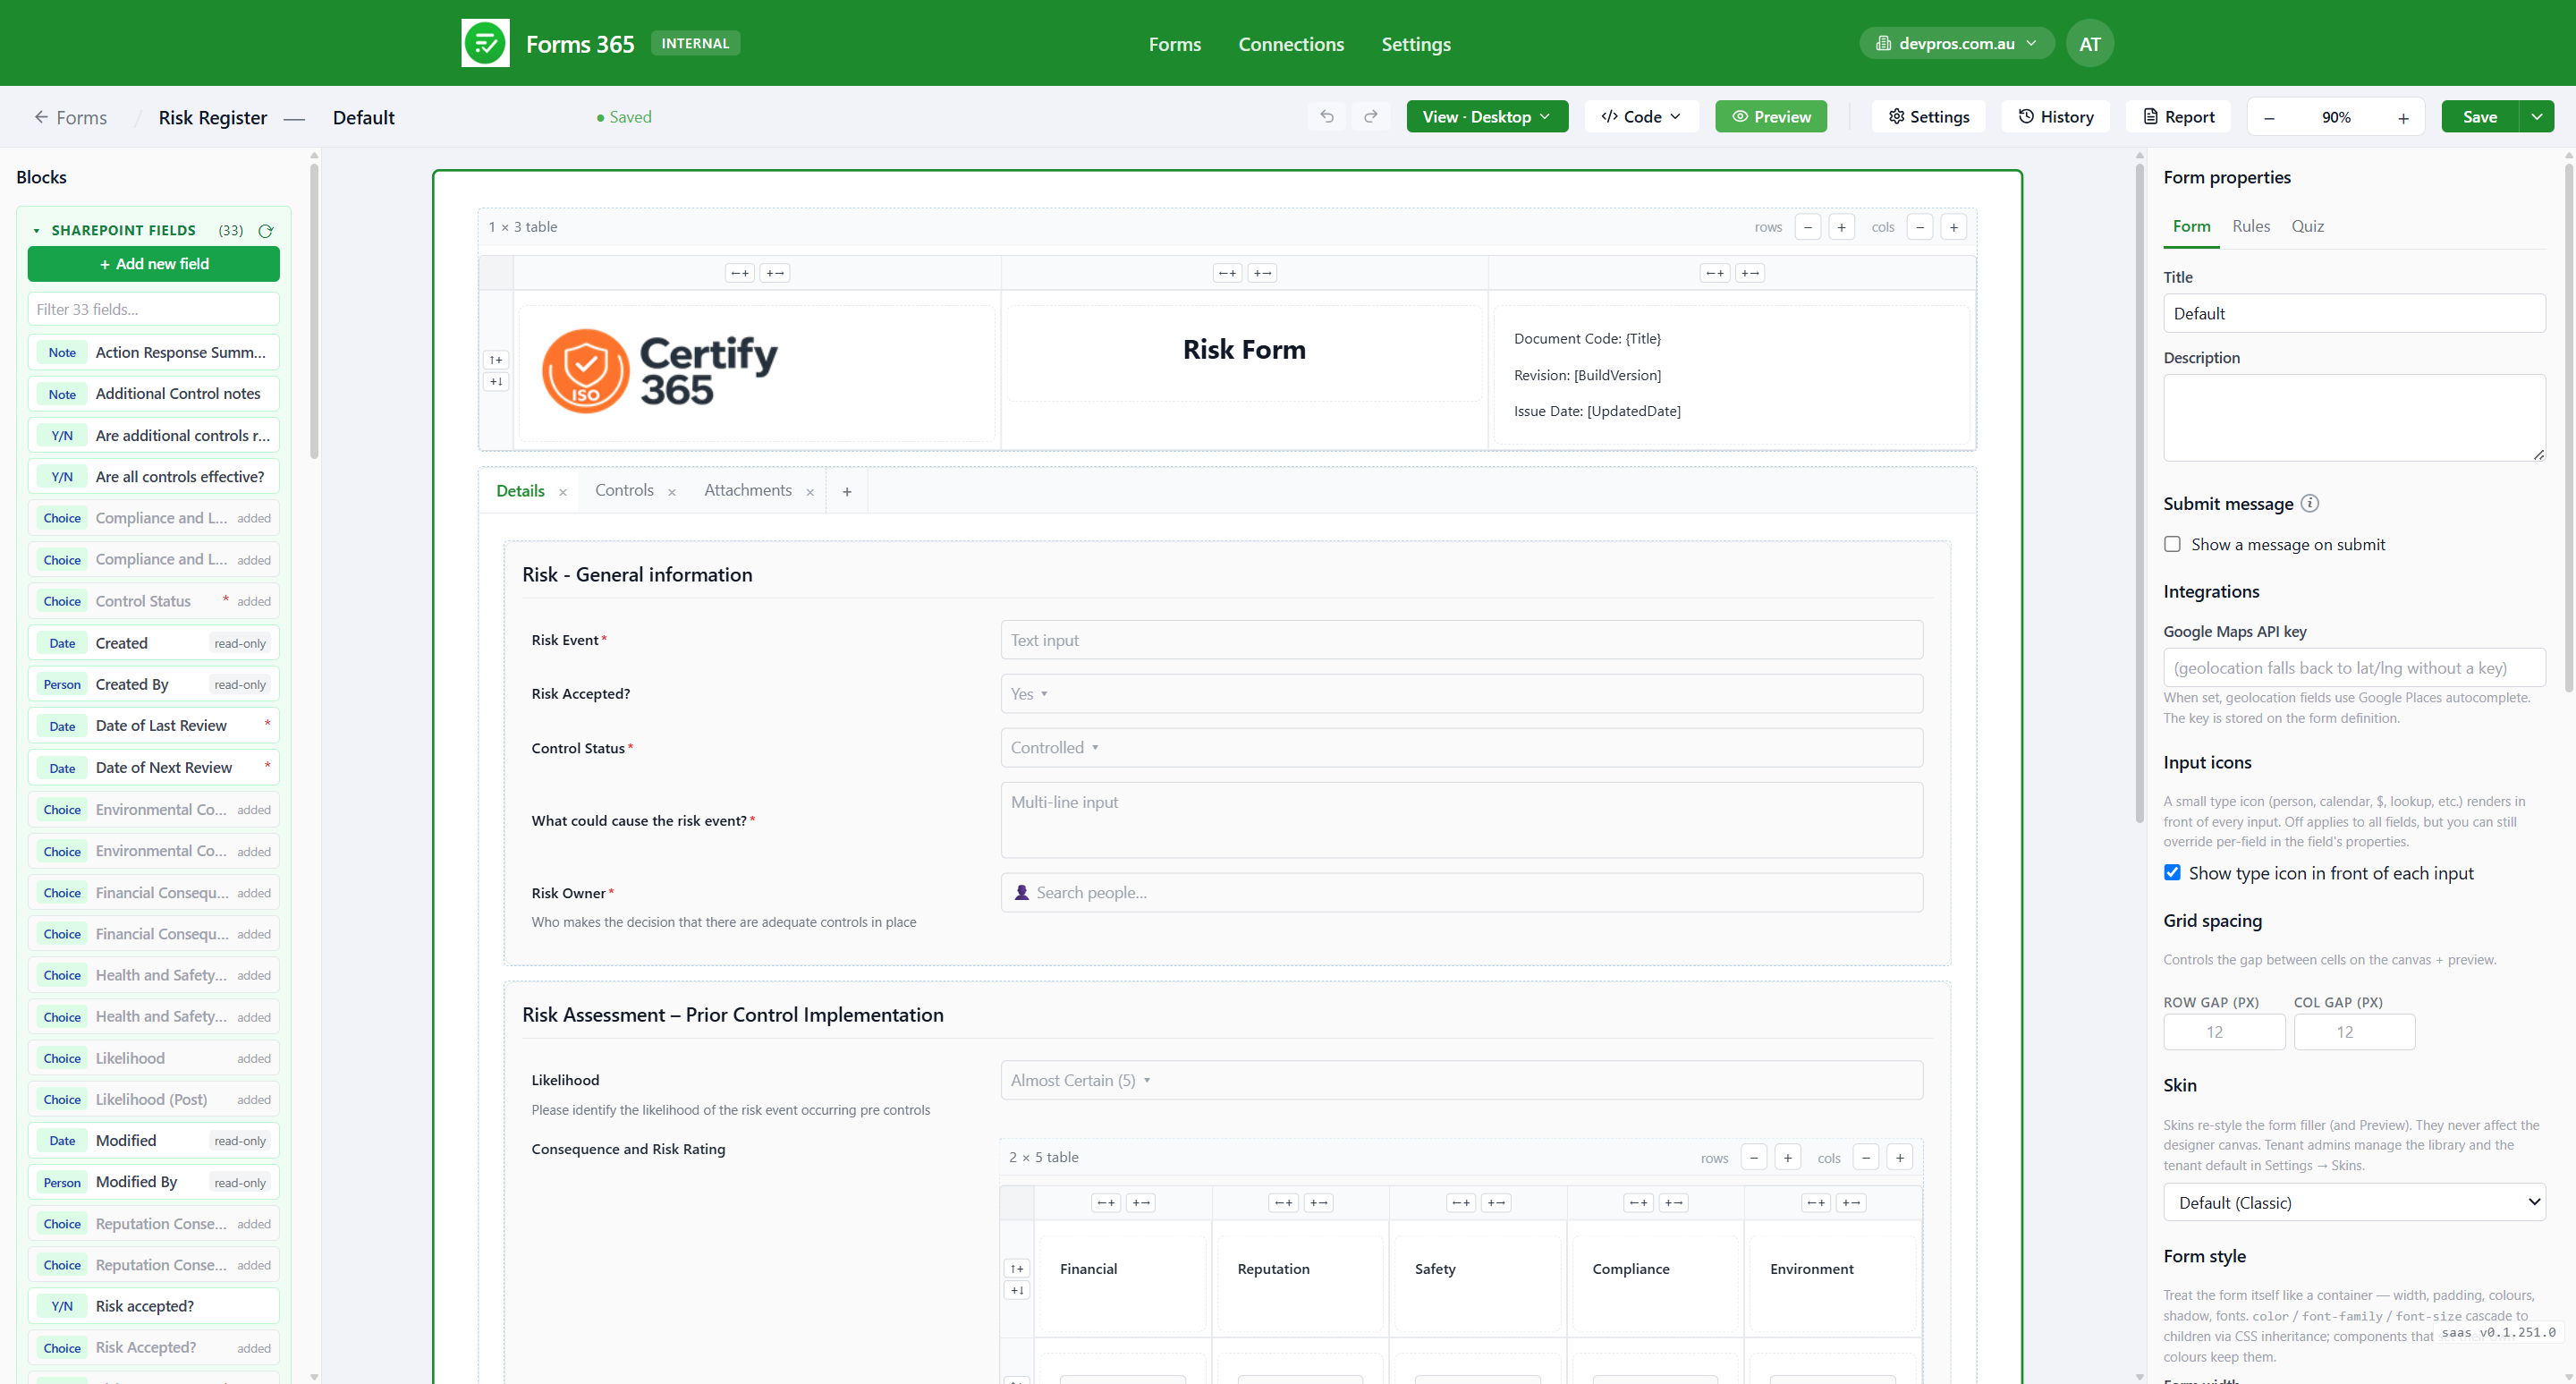2576x1384 pixels.
Task: Click the submit message info icon
Action: coord(2310,504)
